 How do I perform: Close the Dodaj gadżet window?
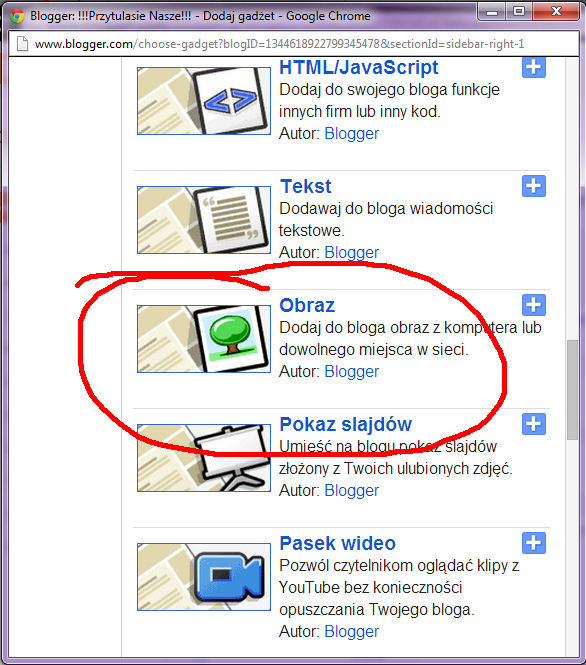[556, 11]
